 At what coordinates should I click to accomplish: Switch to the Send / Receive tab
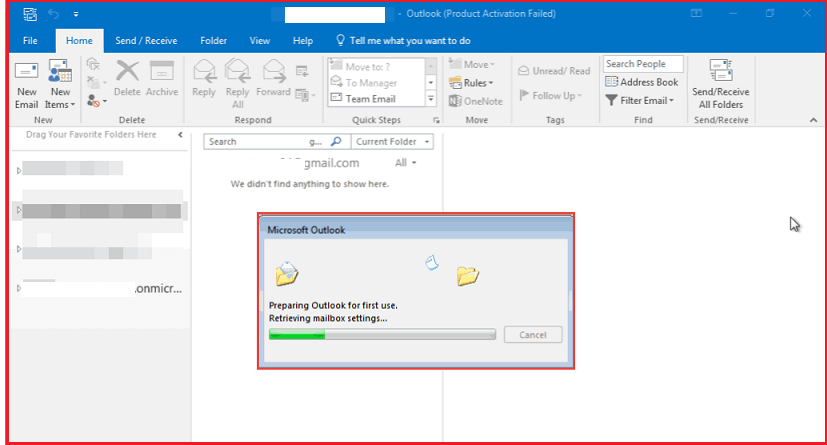tap(147, 41)
